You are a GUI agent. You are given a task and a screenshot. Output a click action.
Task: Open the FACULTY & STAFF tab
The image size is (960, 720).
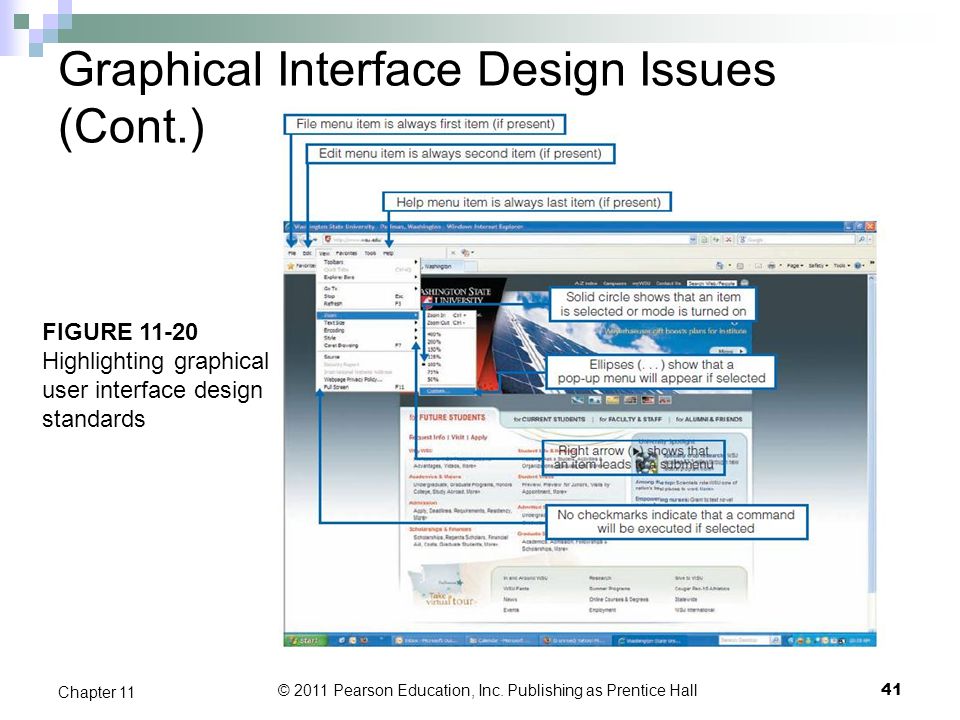point(630,419)
